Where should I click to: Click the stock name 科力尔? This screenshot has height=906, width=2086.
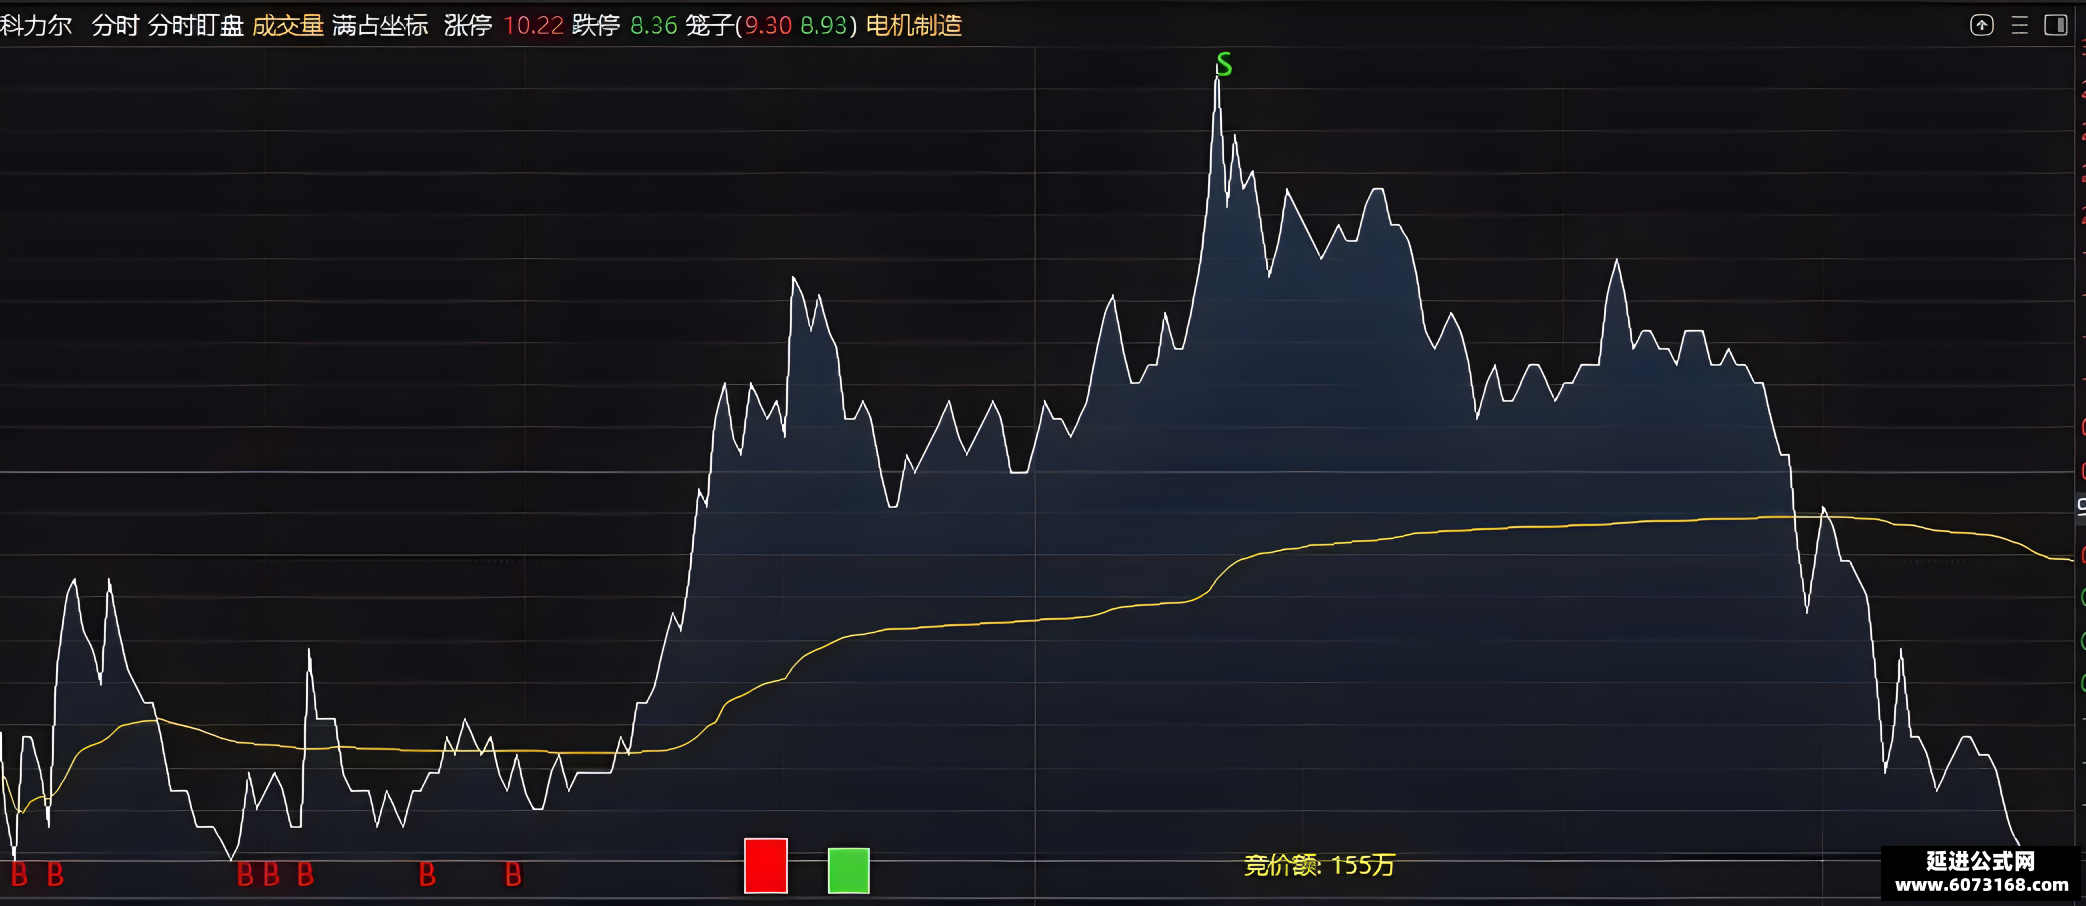point(36,25)
